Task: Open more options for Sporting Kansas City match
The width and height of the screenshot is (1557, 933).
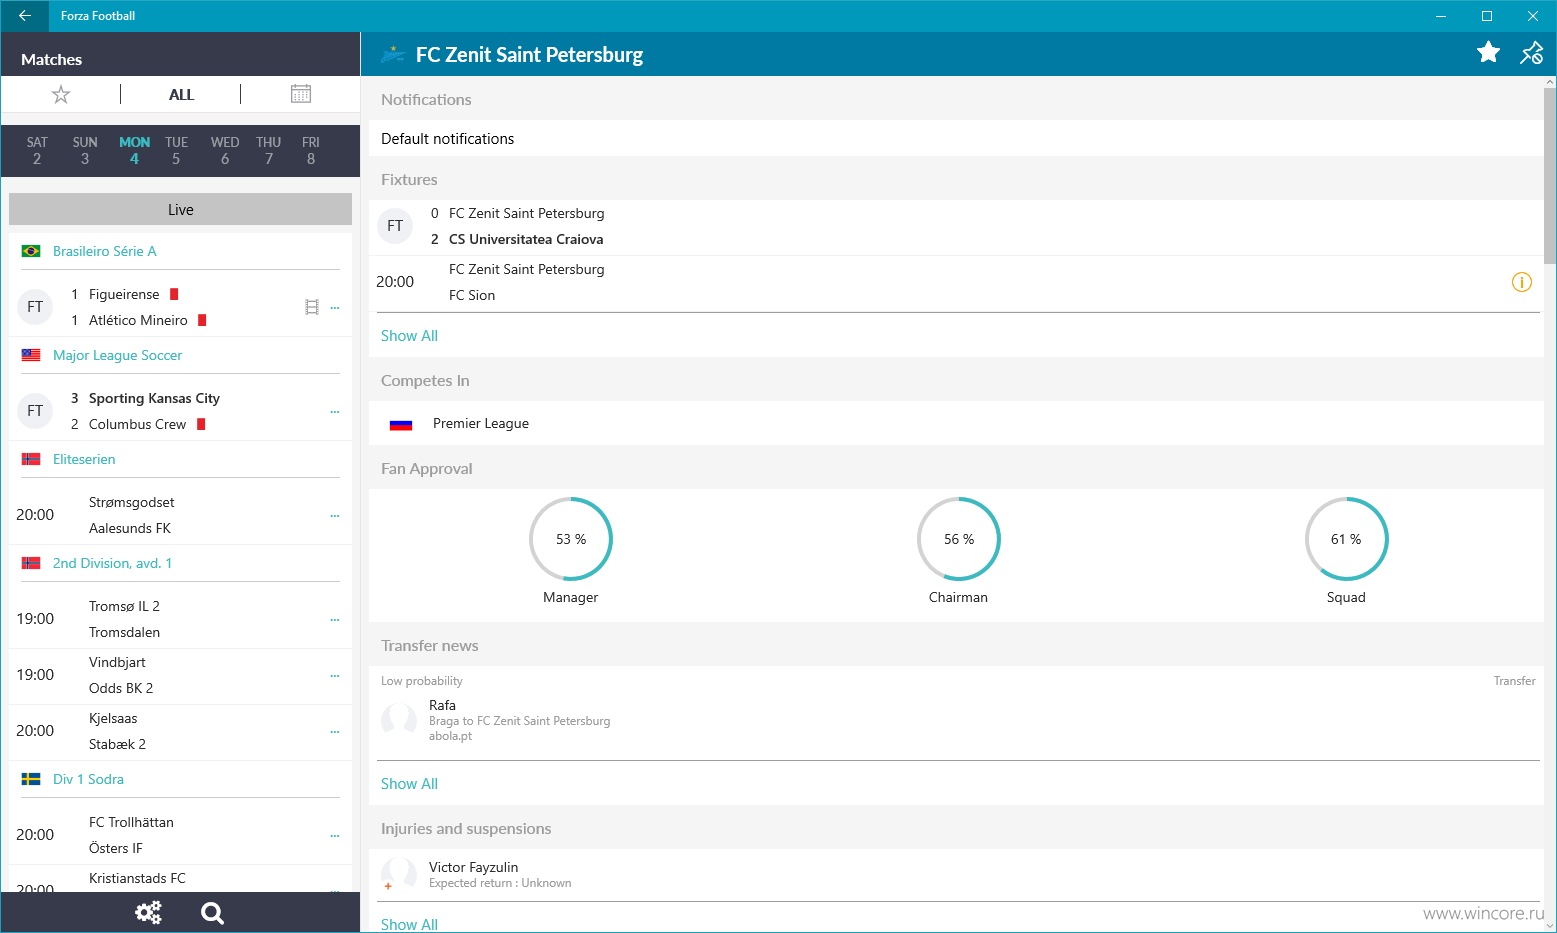Action: tap(335, 412)
